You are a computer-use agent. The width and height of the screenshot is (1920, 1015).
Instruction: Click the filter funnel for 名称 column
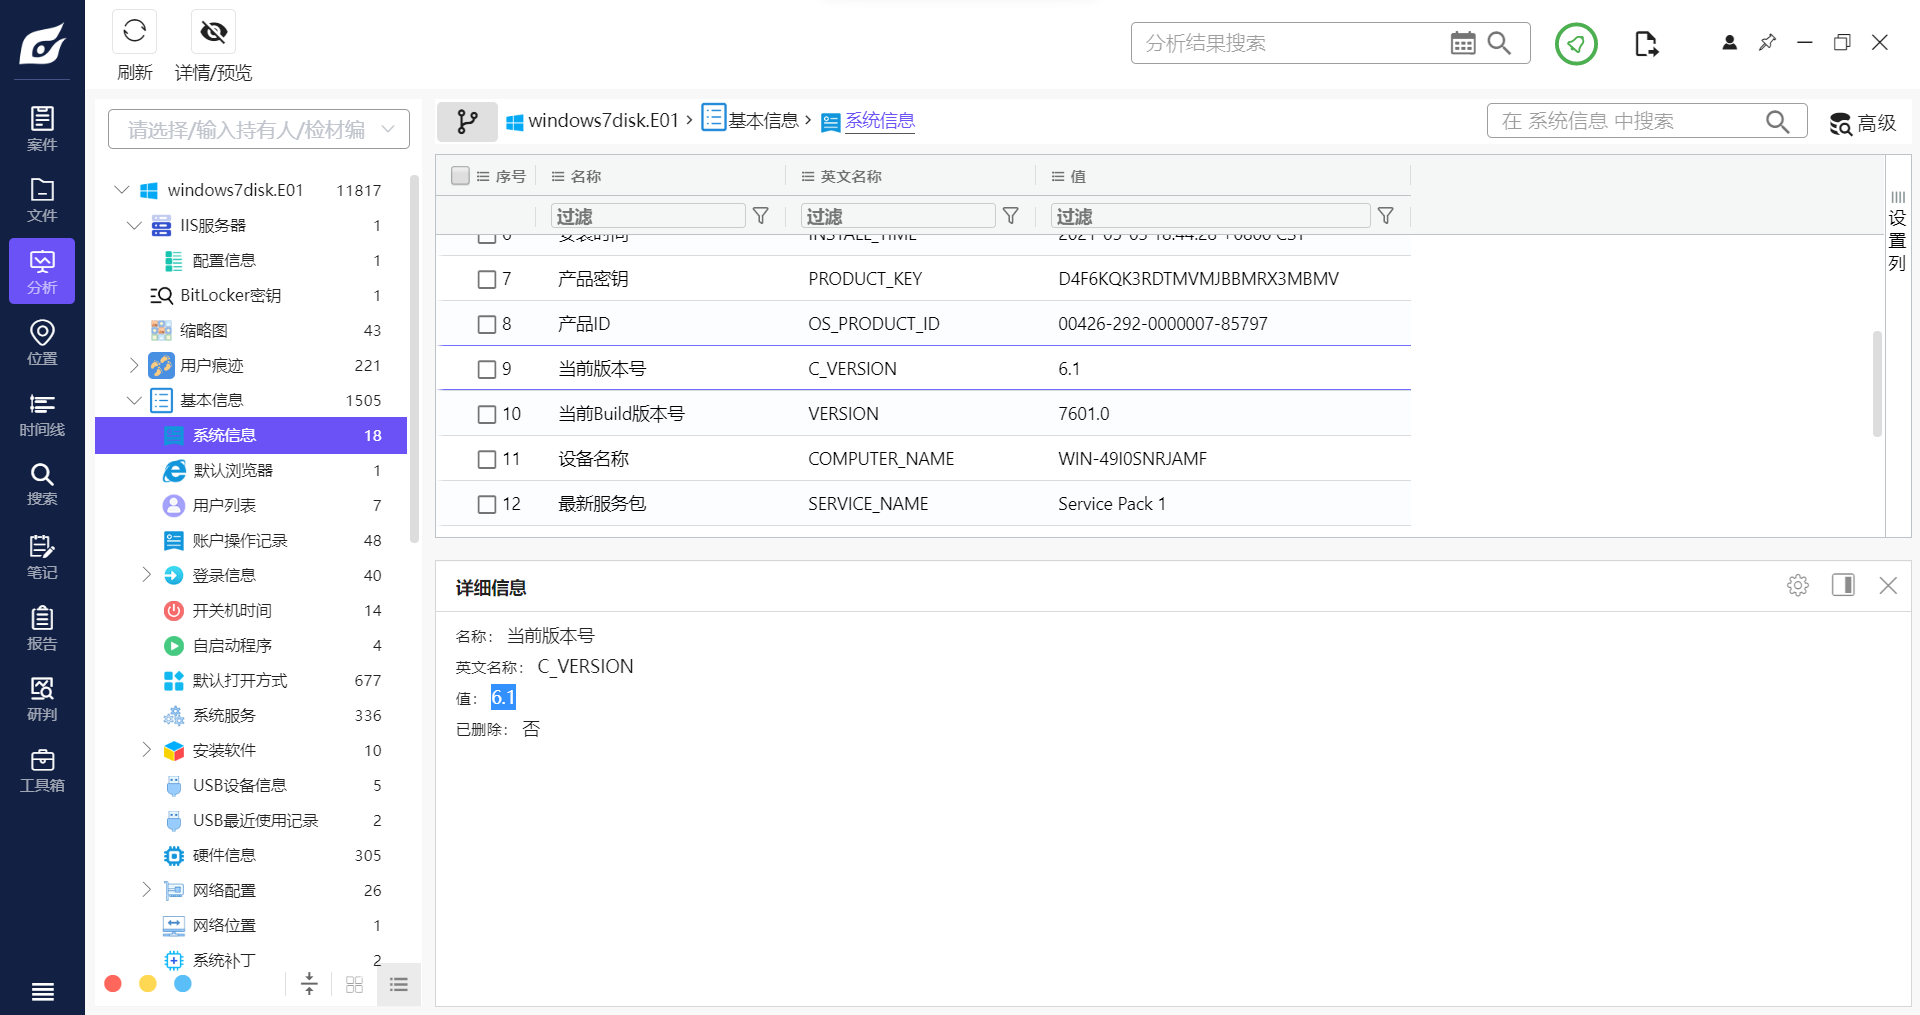tap(761, 216)
